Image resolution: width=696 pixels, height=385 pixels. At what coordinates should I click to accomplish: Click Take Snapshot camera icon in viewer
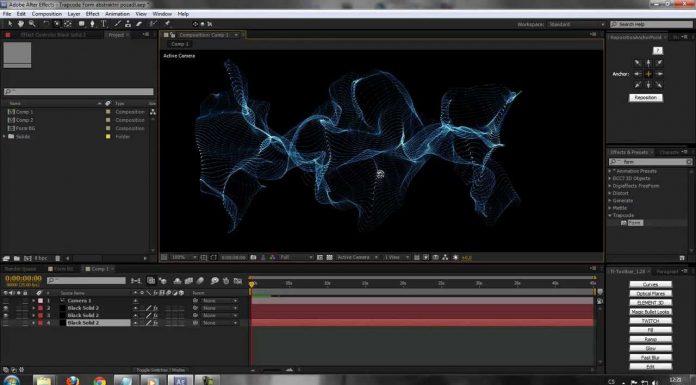pos(253,258)
